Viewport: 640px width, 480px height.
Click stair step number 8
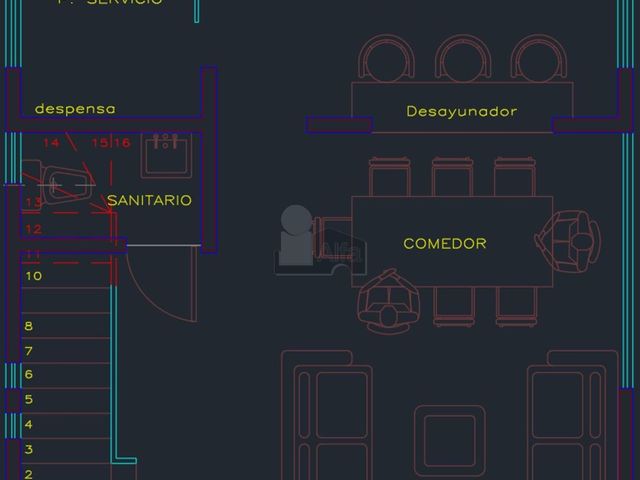pos(29,326)
